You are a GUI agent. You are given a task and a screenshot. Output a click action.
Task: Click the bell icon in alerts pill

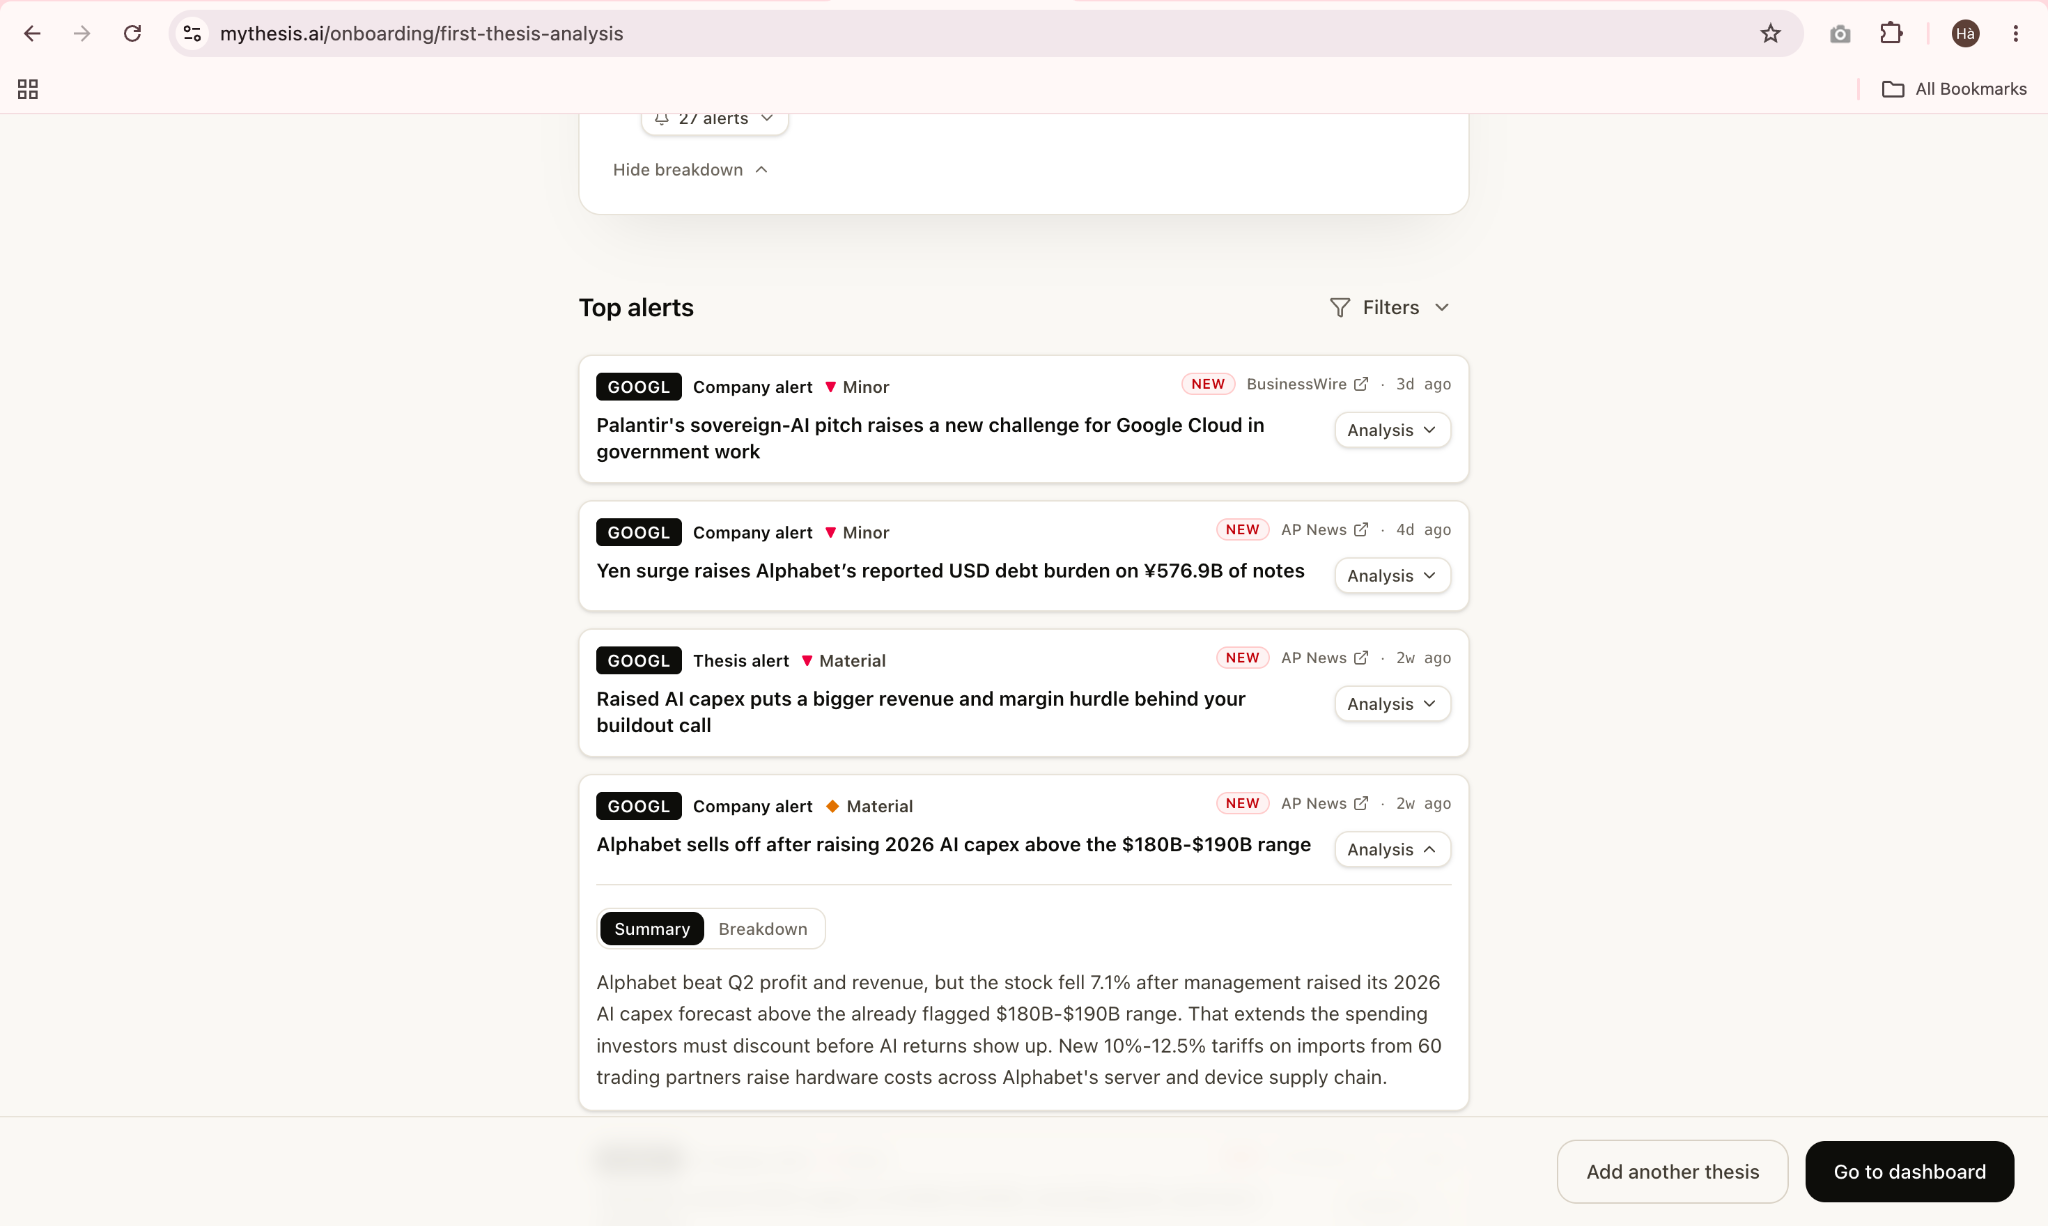point(662,118)
